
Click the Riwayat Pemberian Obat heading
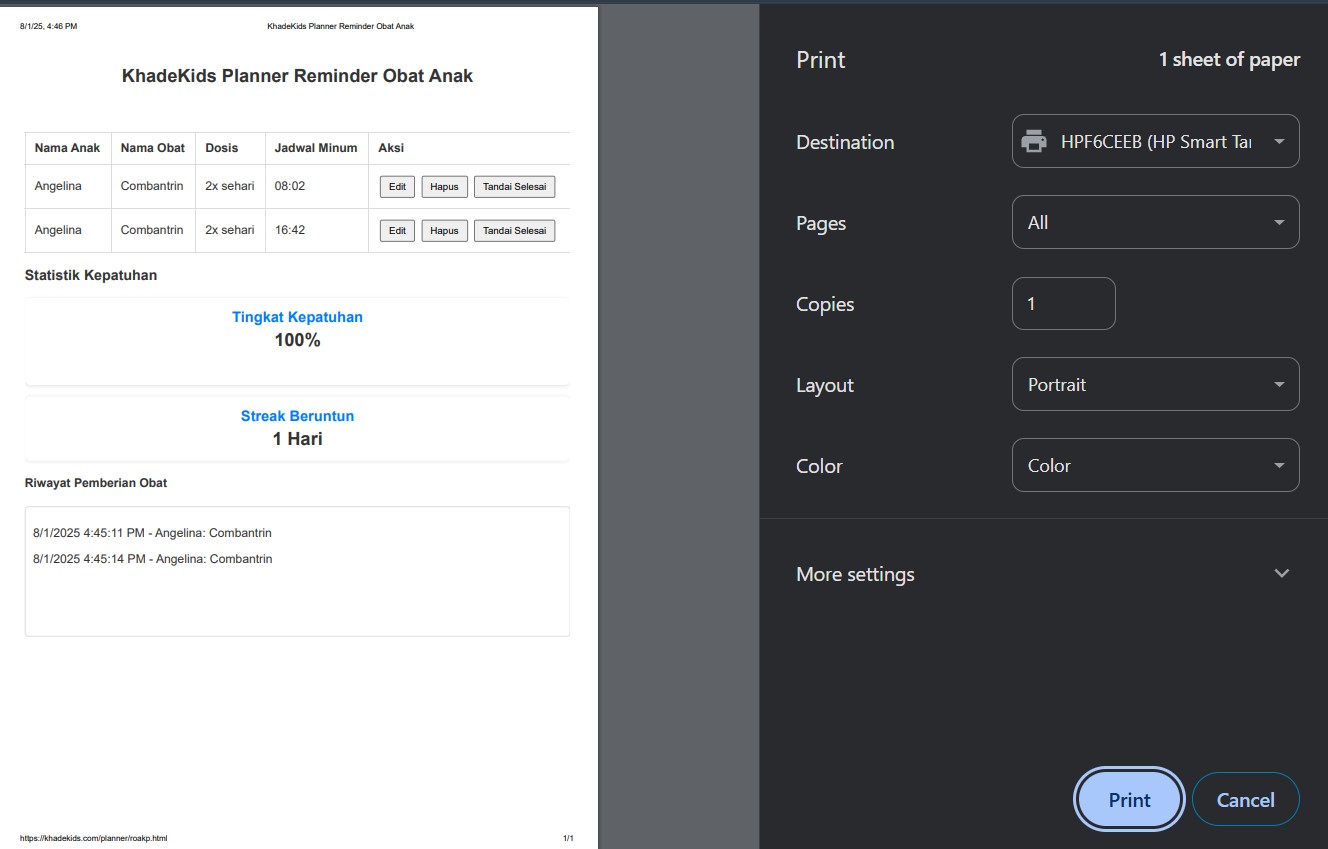coord(96,483)
